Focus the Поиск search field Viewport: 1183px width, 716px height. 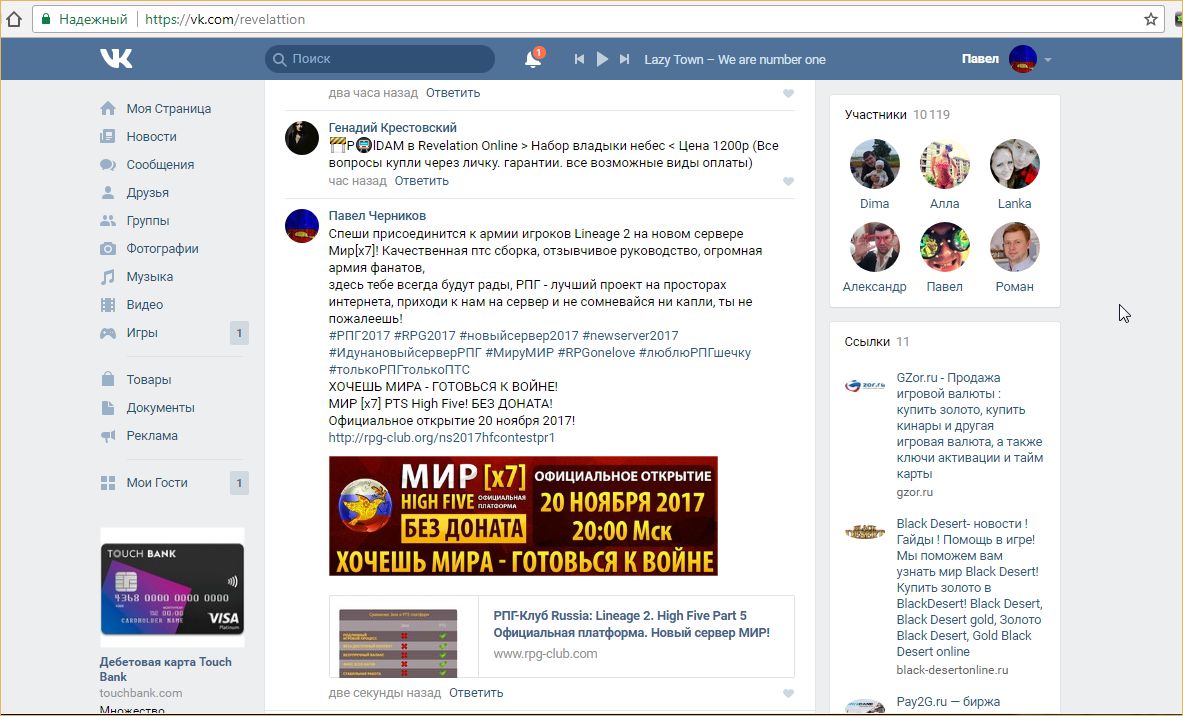click(x=379, y=59)
